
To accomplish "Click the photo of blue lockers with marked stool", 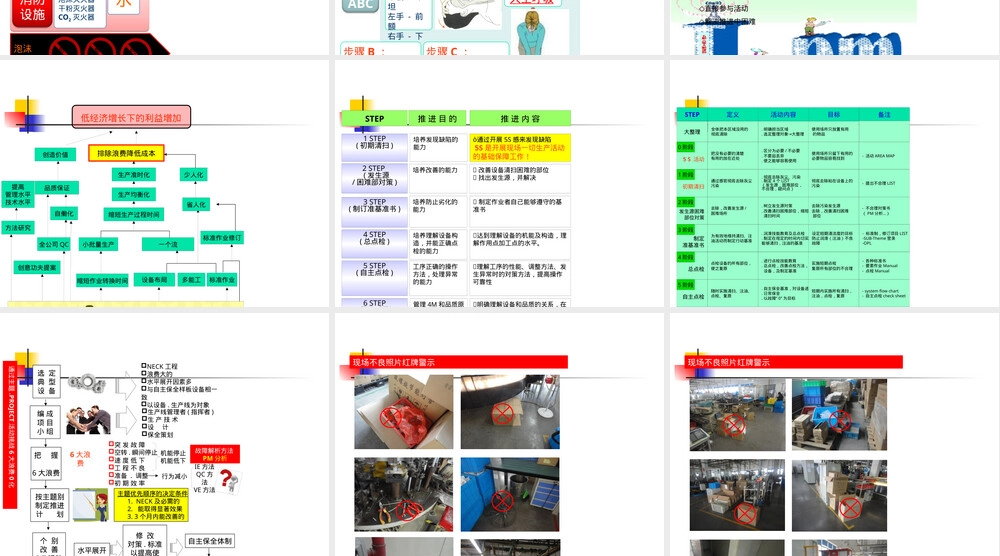I will coord(510,494).
